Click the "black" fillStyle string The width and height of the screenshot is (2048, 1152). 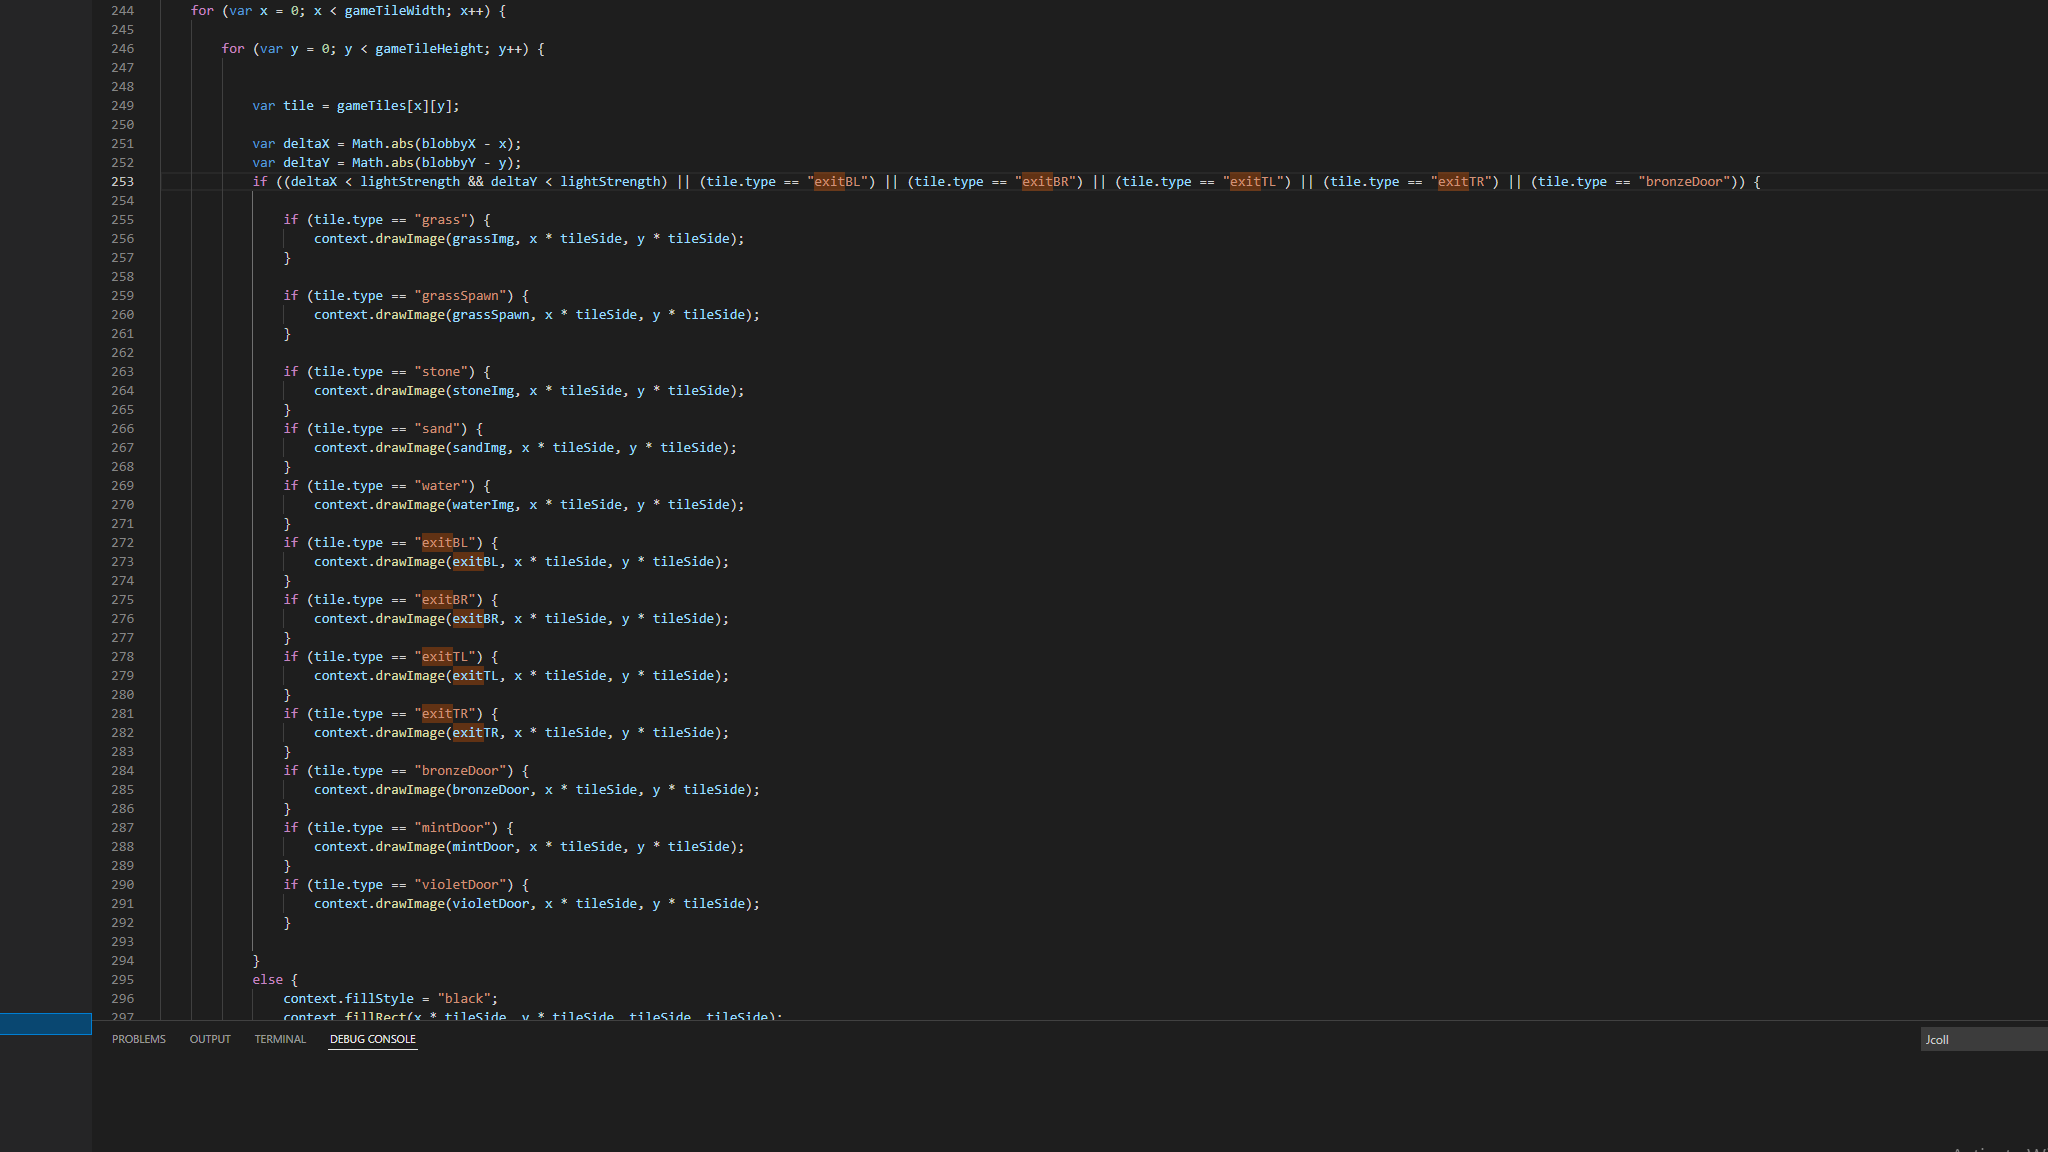(x=464, y=999)
